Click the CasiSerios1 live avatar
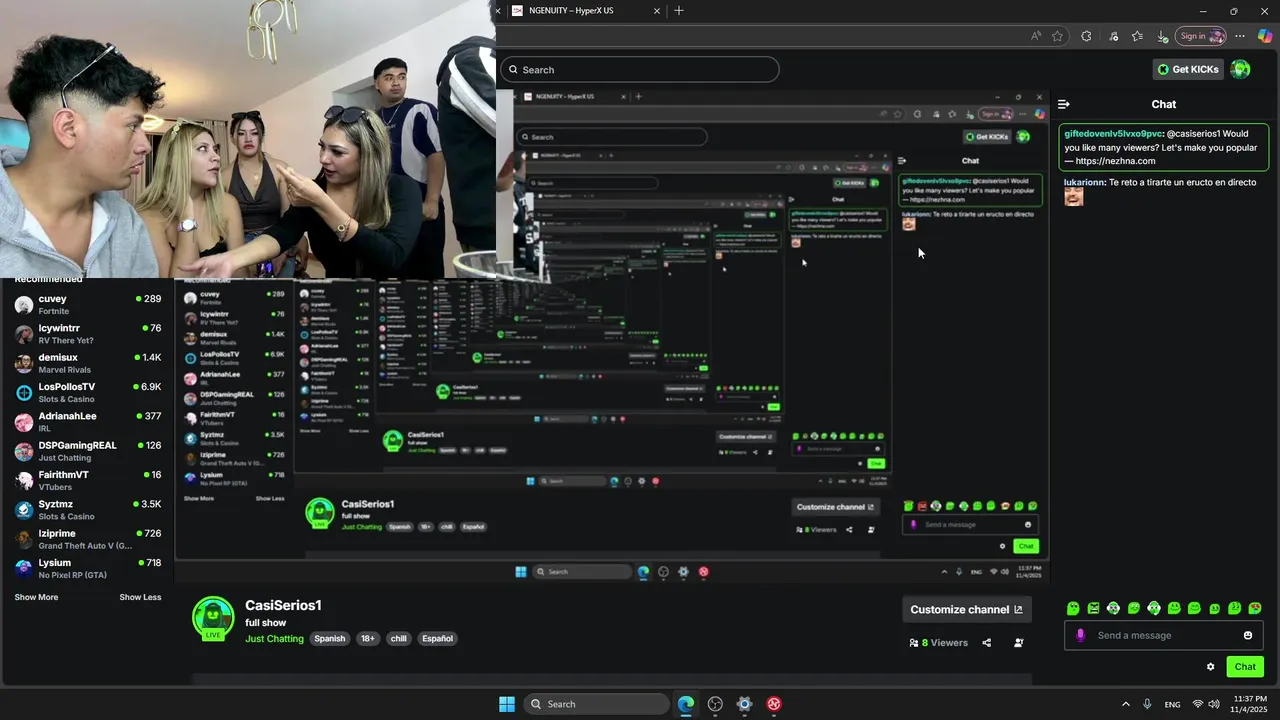 [213, 618]
